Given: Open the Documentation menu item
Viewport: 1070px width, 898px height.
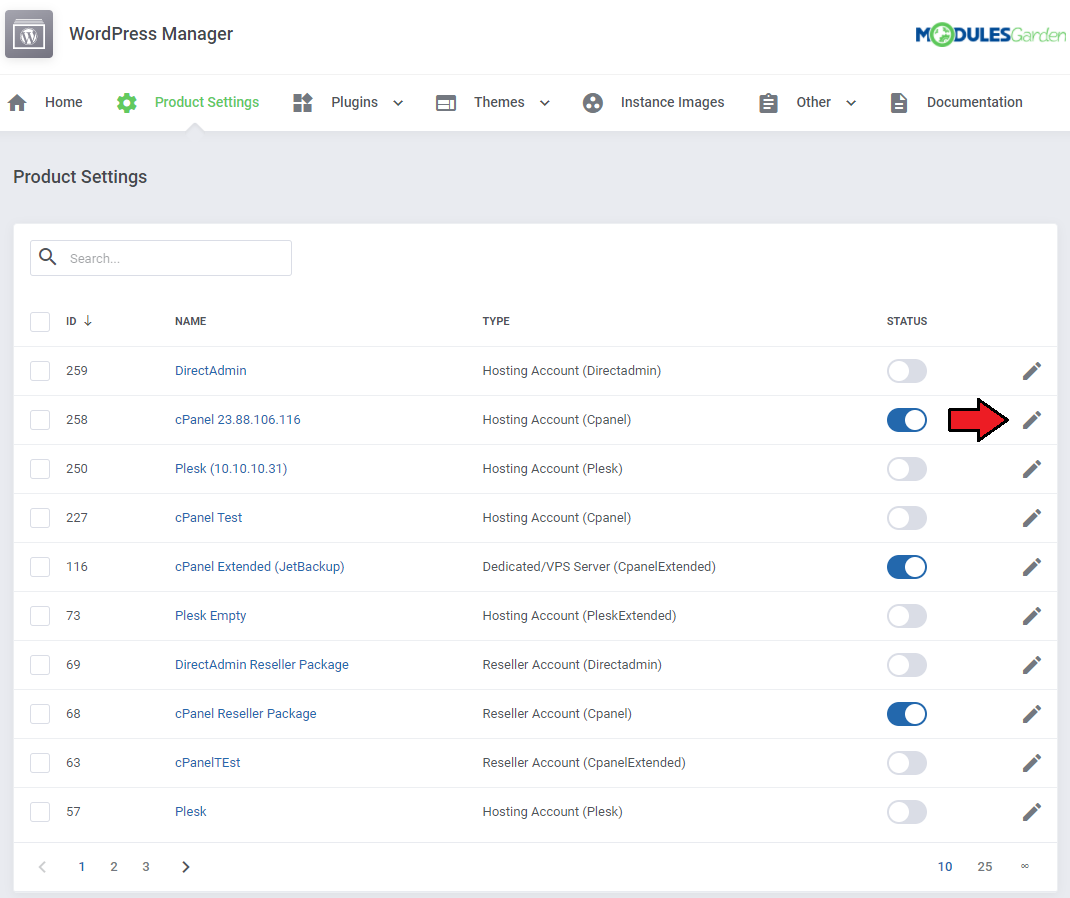Looking at the screenshot, I should [974, 102].
